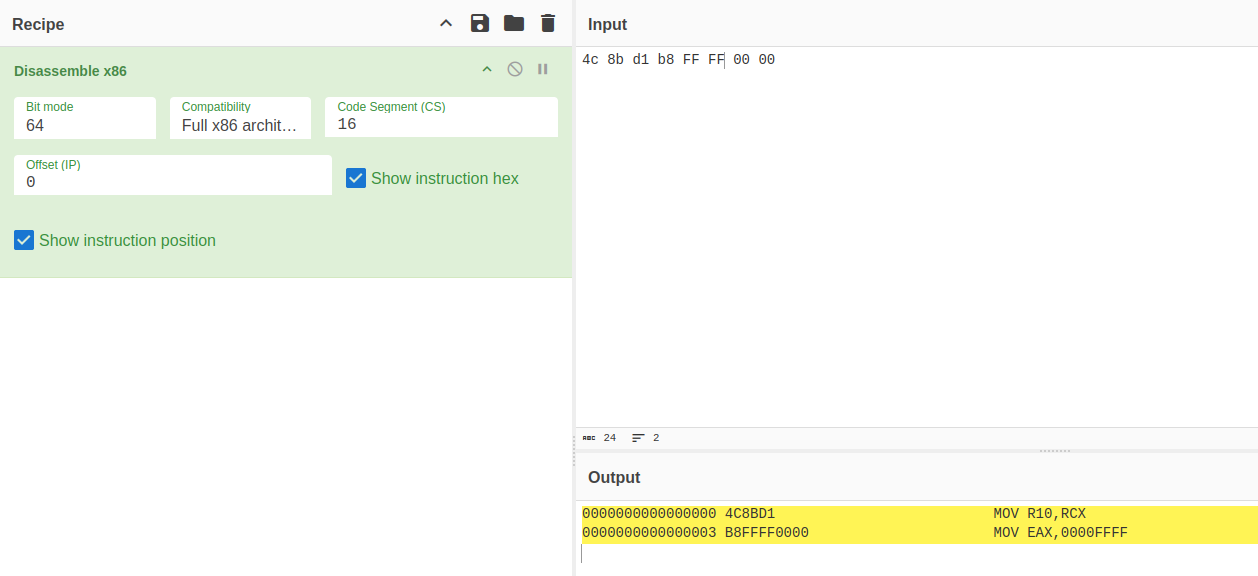Click the Disassemble x86 operation title
Viewport: 1258px width, 576px height.
[70, 71]
